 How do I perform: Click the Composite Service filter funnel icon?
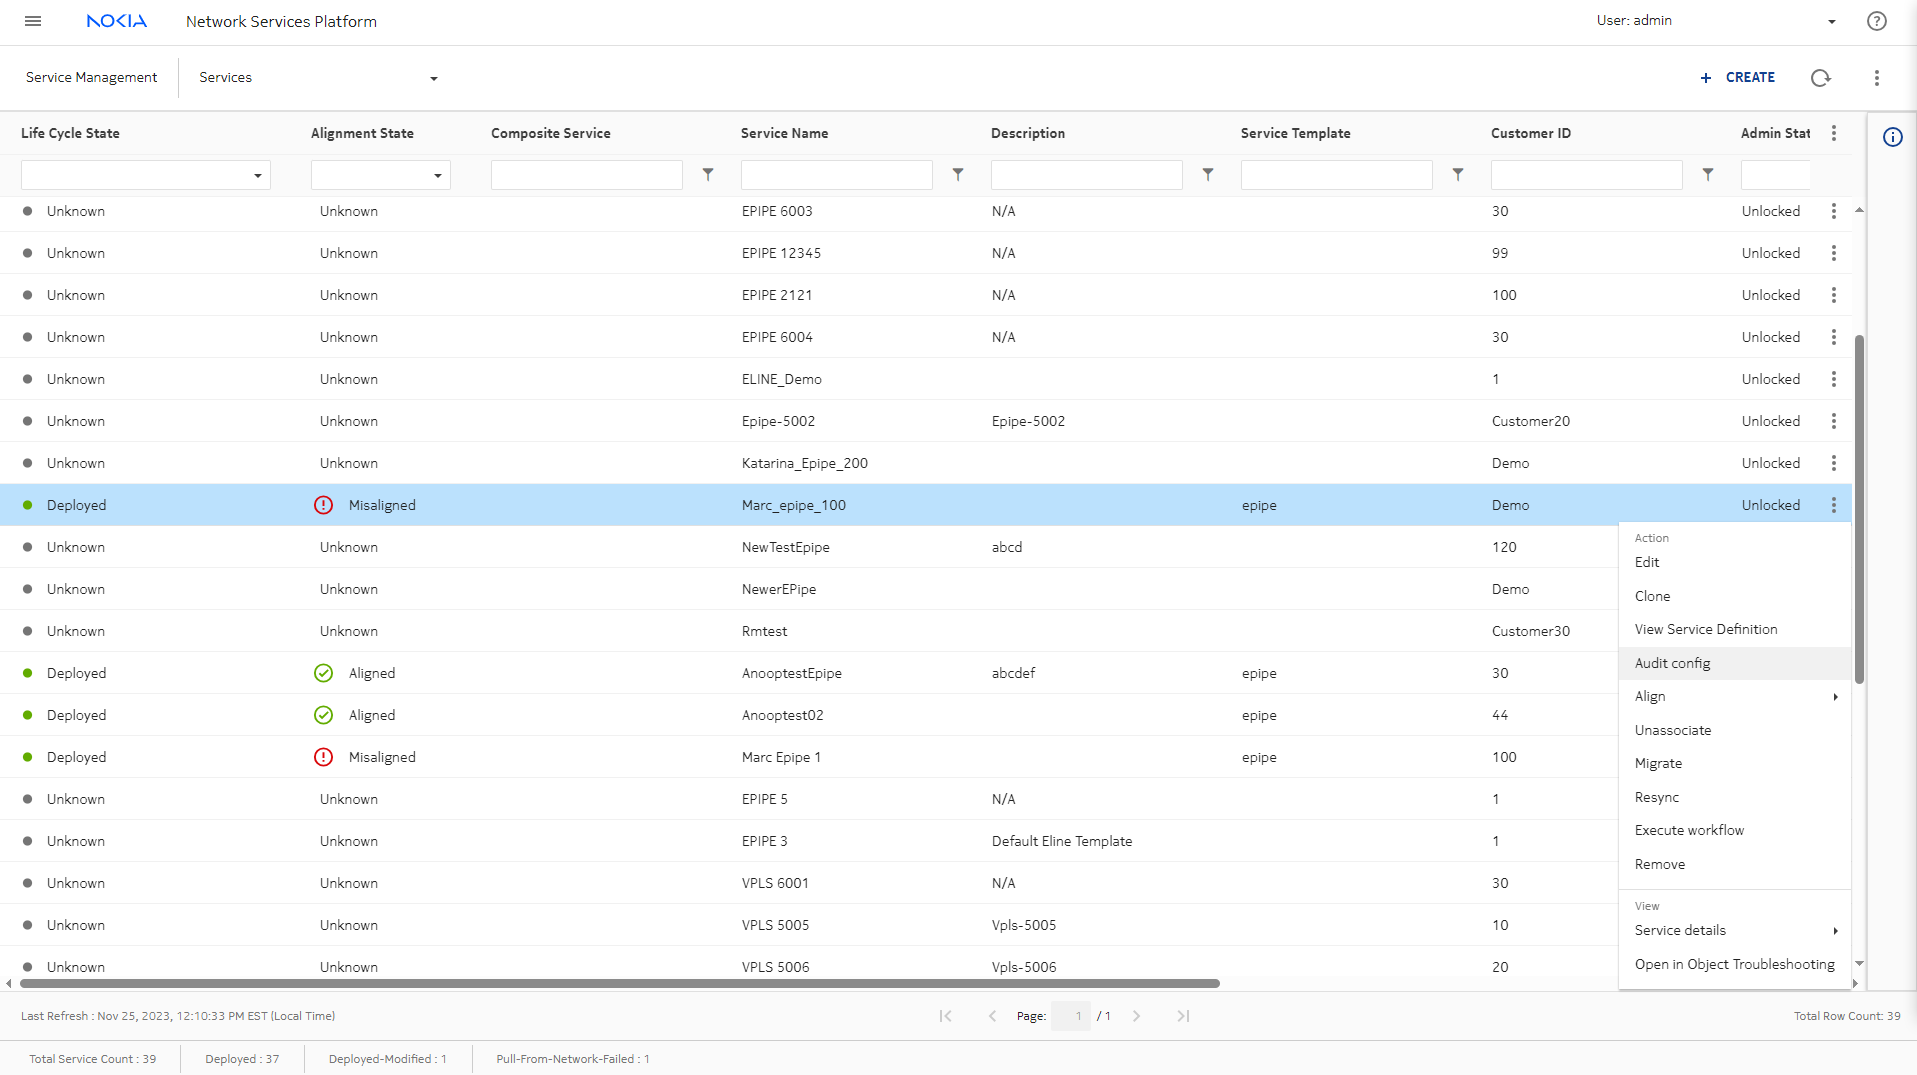pos(707,175)
